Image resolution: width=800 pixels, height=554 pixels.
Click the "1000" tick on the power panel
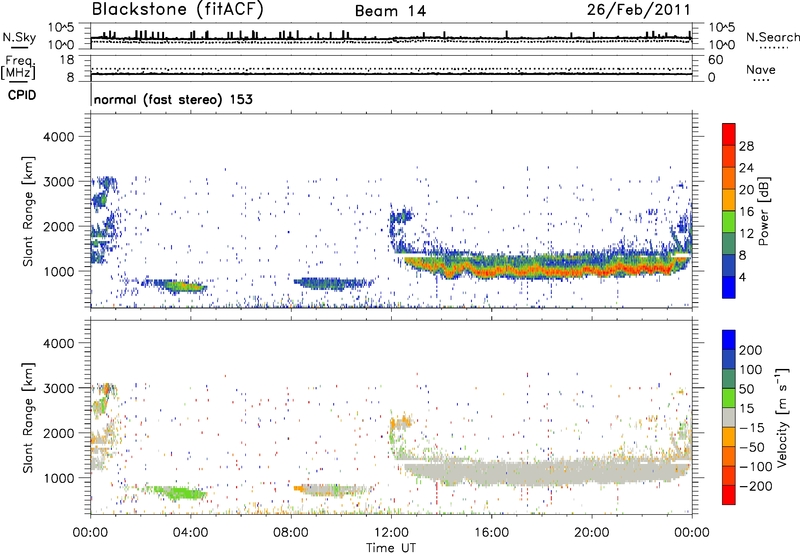[x=58, y=271]
